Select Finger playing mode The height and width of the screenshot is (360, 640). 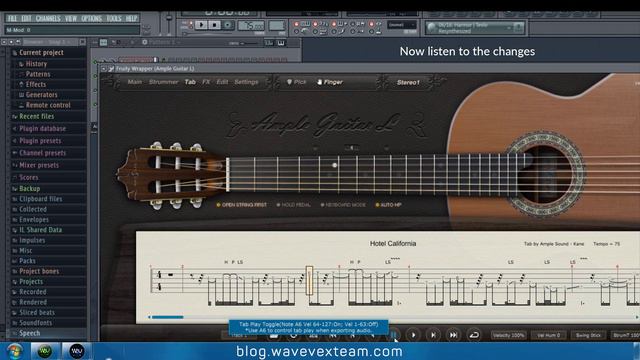coord(330,82)
